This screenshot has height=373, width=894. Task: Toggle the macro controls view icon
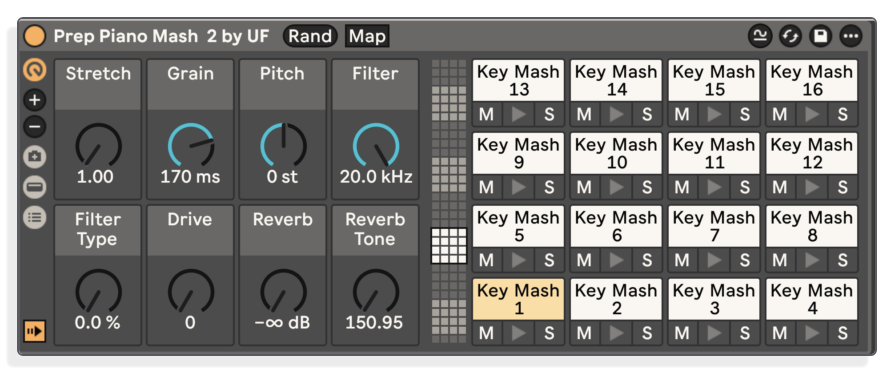[35, 70]
